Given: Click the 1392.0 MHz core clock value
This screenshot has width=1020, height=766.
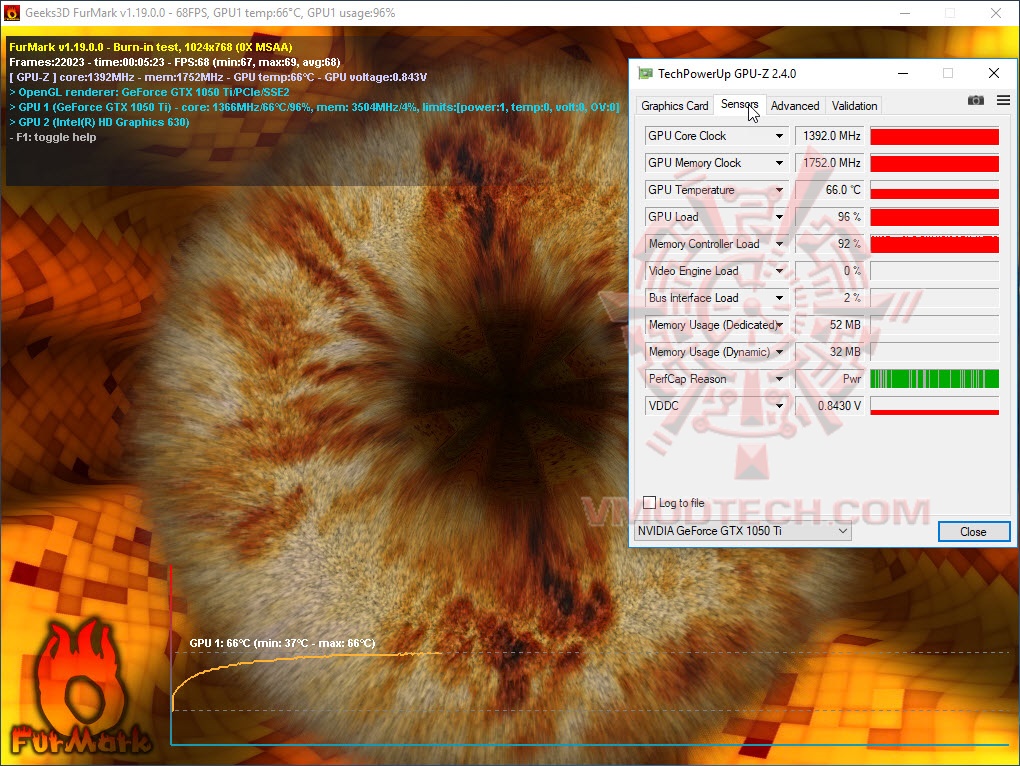Looking at the screenshot, I should pyautogui.click(x=830, y=136).
